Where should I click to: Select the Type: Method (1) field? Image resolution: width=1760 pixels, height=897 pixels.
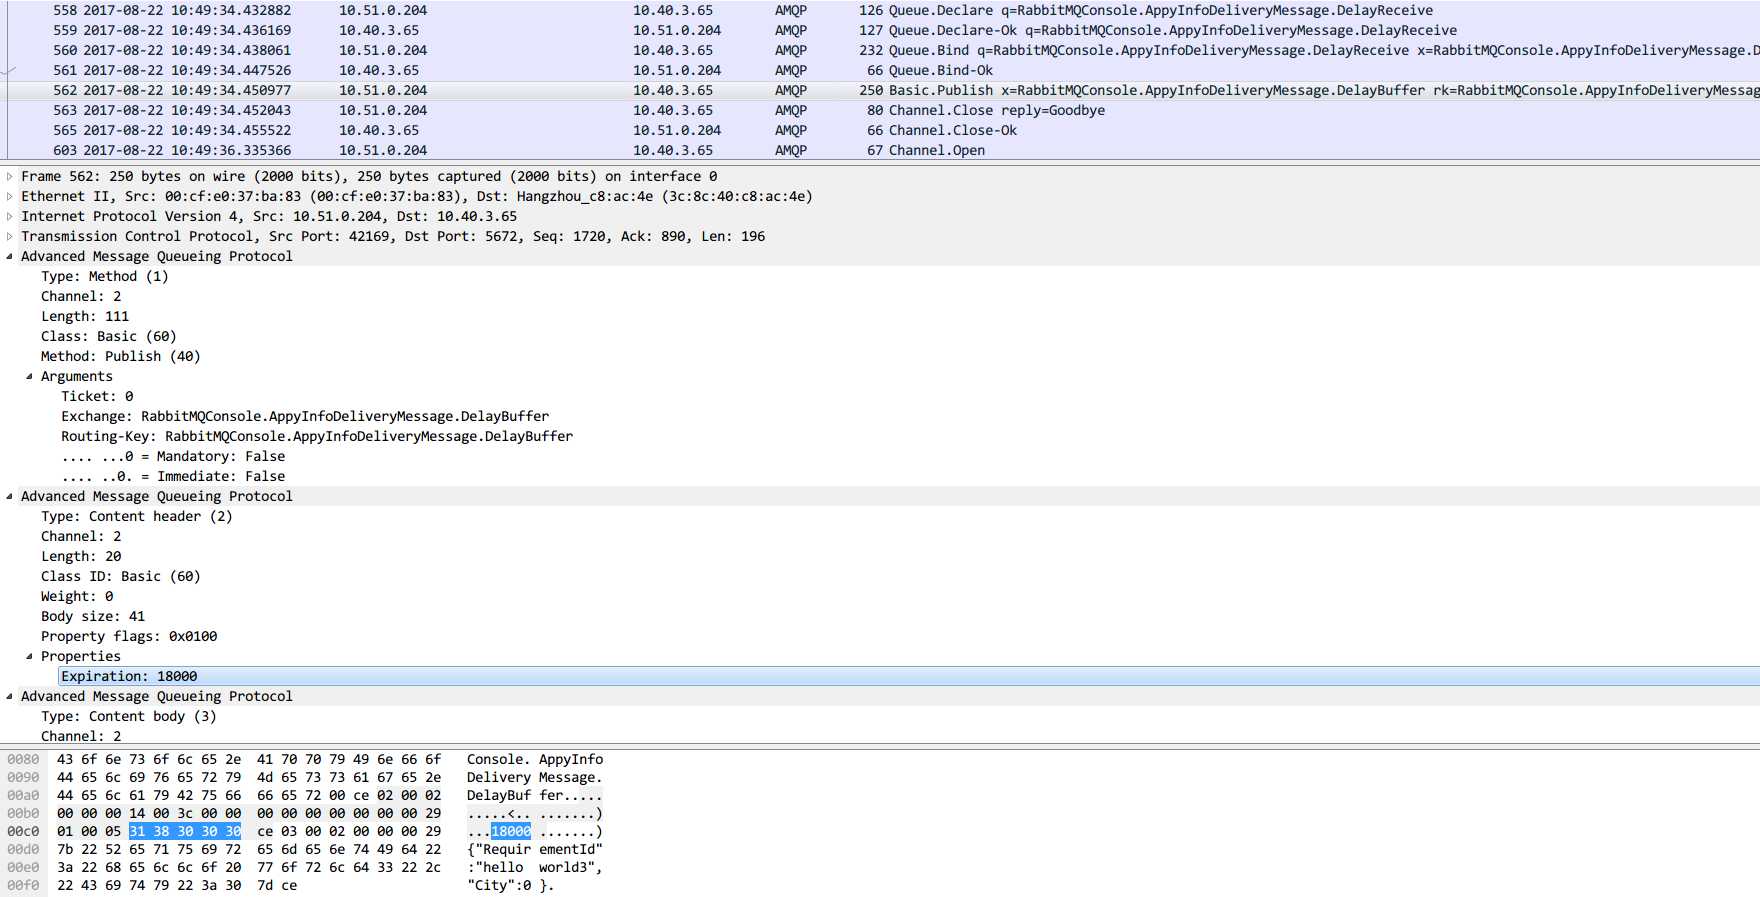pyautogui.click(x=105, y=276)
